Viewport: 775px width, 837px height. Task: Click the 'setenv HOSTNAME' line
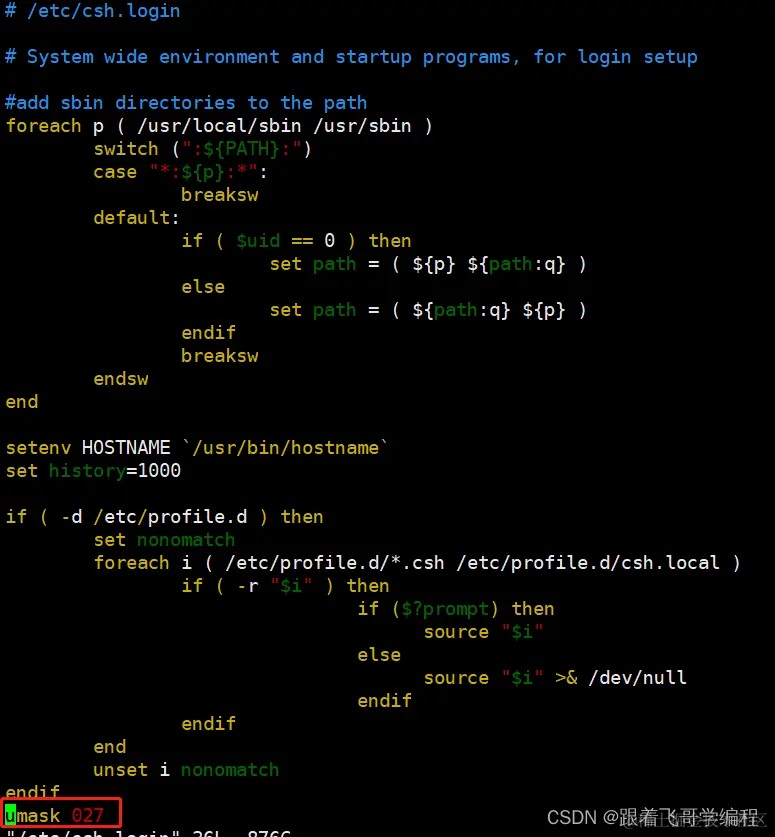click(196, 447)
